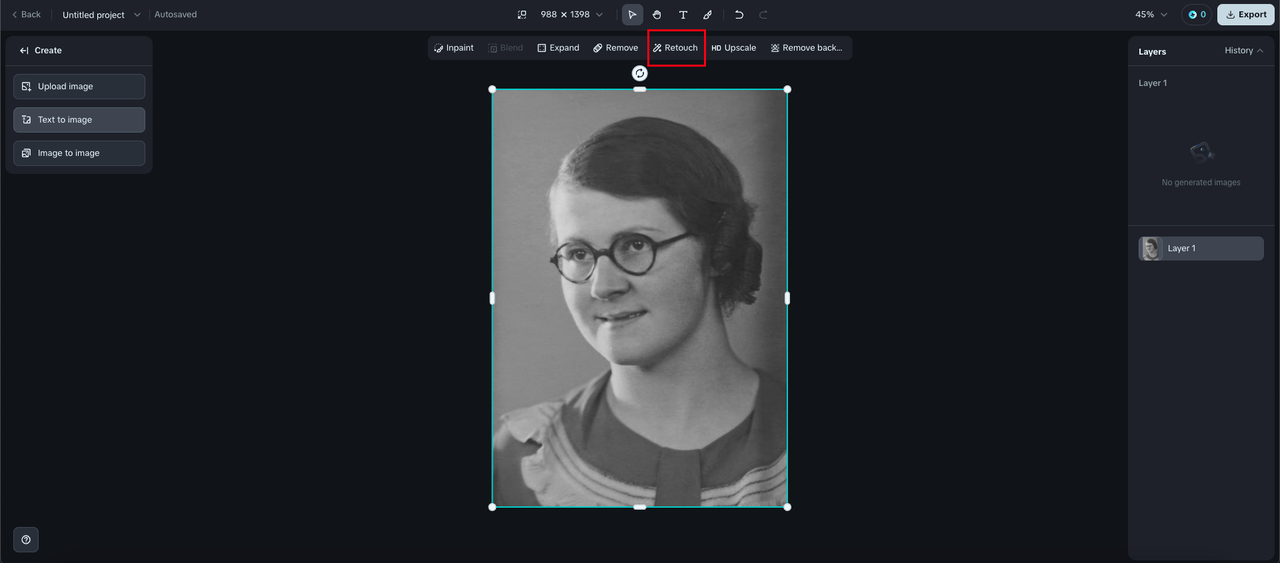Select the pointer selection tool
The width and height of the screenshot is (1280, 563).
632,15
